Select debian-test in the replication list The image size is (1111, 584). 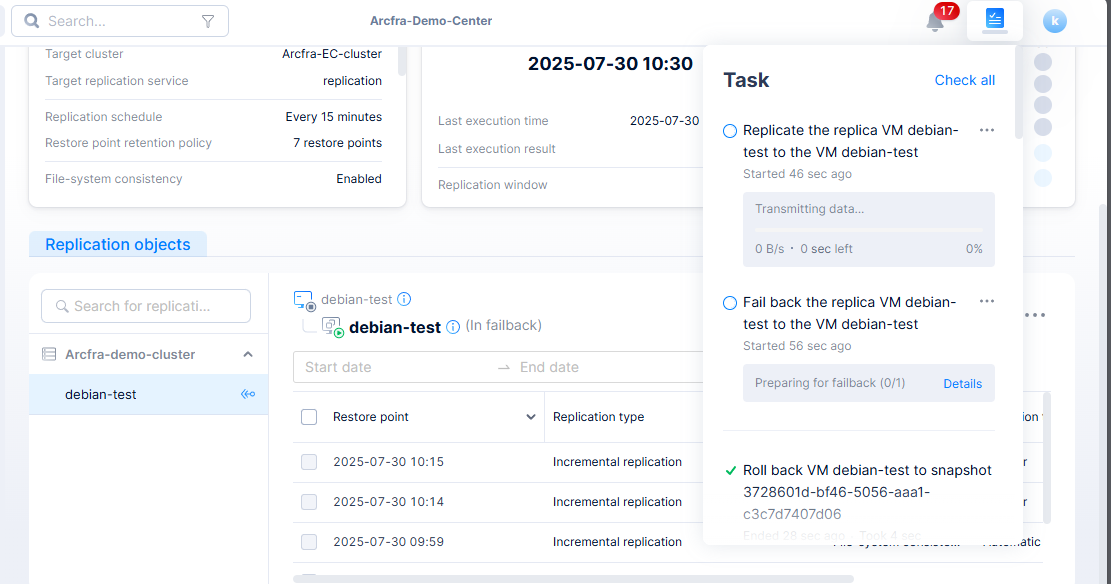click(x=101, y=394)
